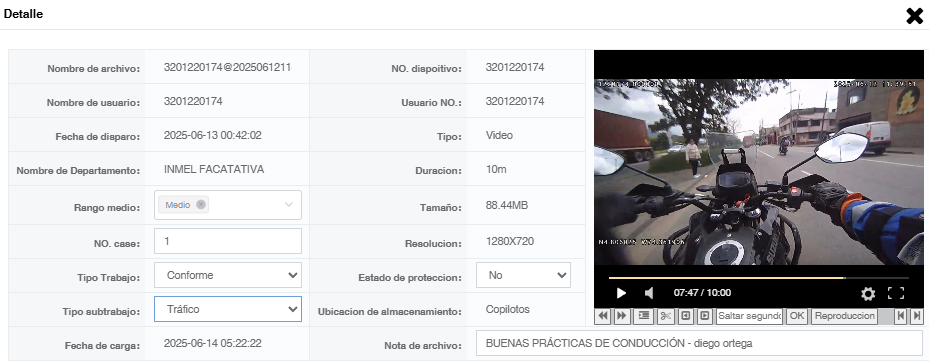
Task: Click the playback time 07:47 / 10:00
Action: click(702, 293)
